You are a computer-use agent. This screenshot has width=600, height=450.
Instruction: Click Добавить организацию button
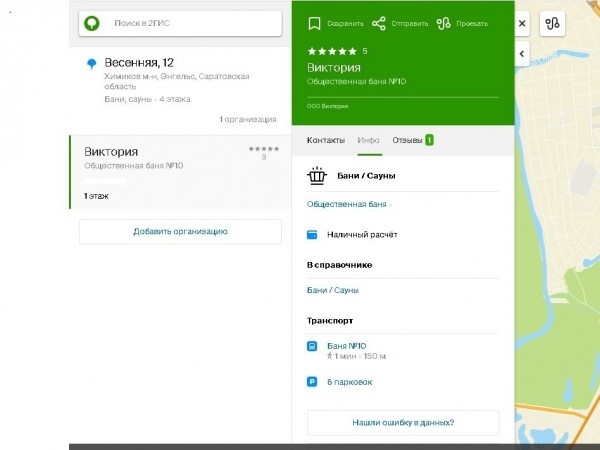pos(180,232)
